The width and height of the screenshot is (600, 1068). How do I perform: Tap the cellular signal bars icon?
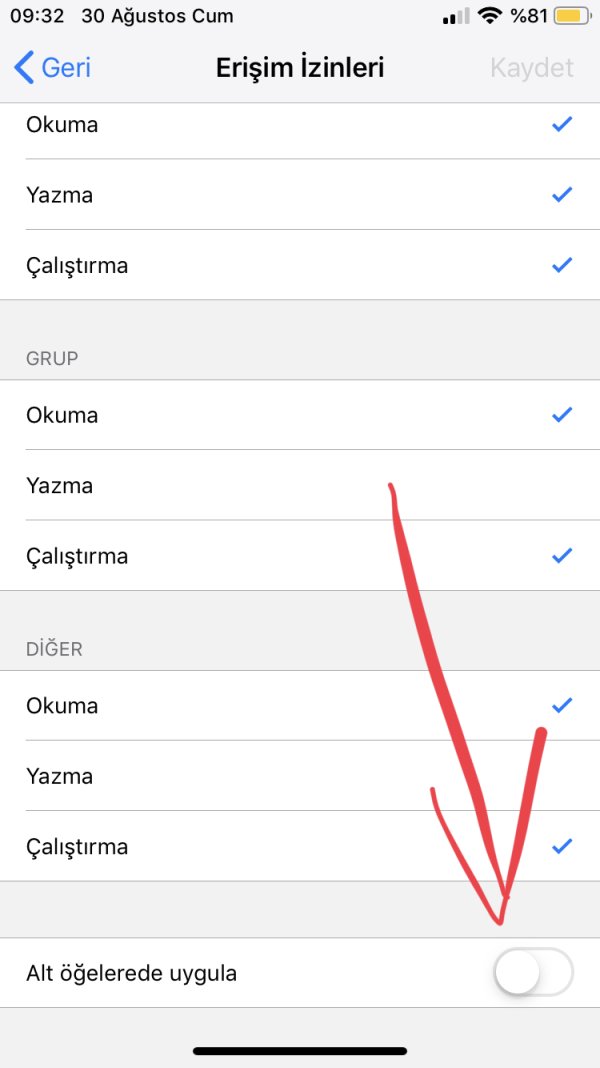click(x=455, y=17)
